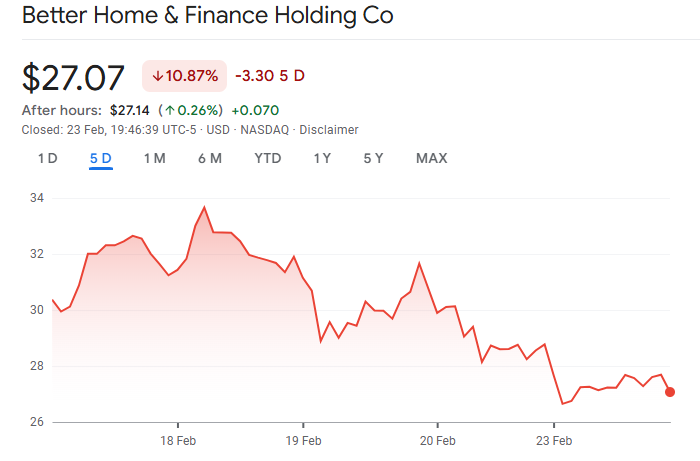This screenshot has width=700, height=461.
Task: Open the Disclaimer link
Action: 328,130
